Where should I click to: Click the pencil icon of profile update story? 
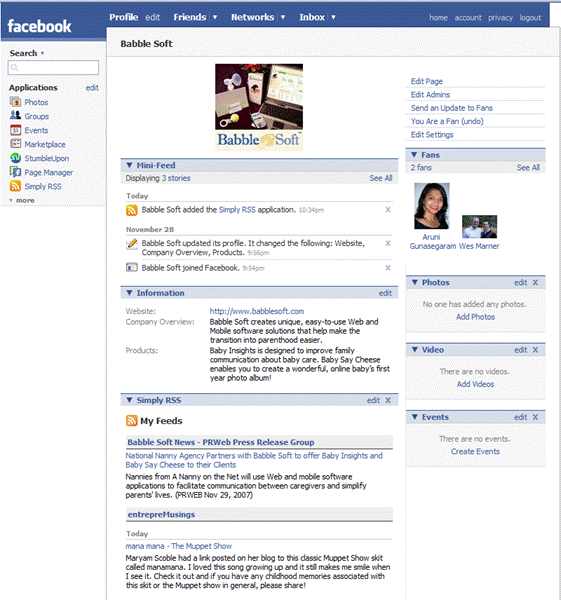click(132, 244)
